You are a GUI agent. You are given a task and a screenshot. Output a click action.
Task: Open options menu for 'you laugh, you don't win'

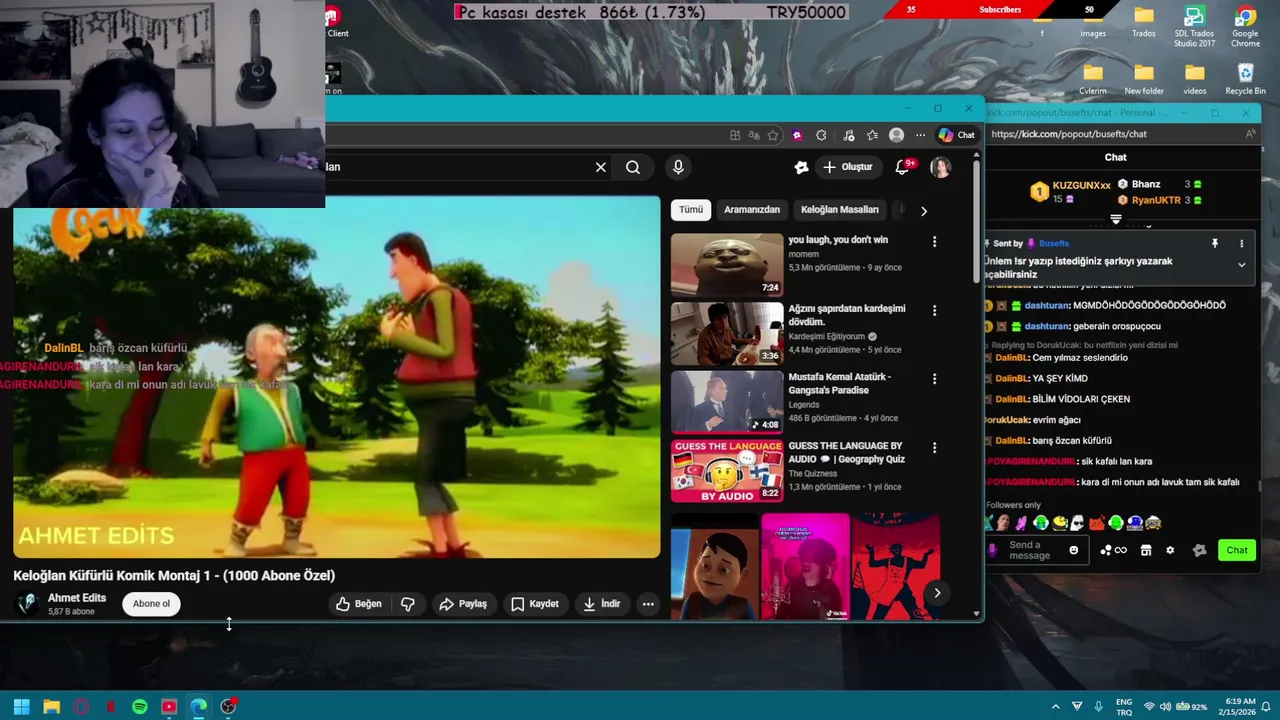934,242
